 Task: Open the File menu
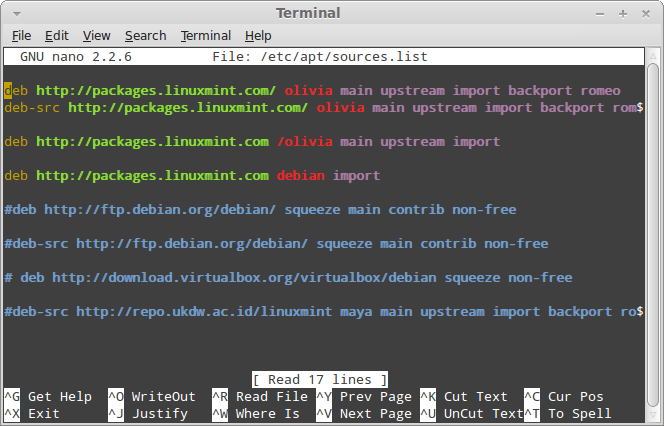[x=21, y=36]
